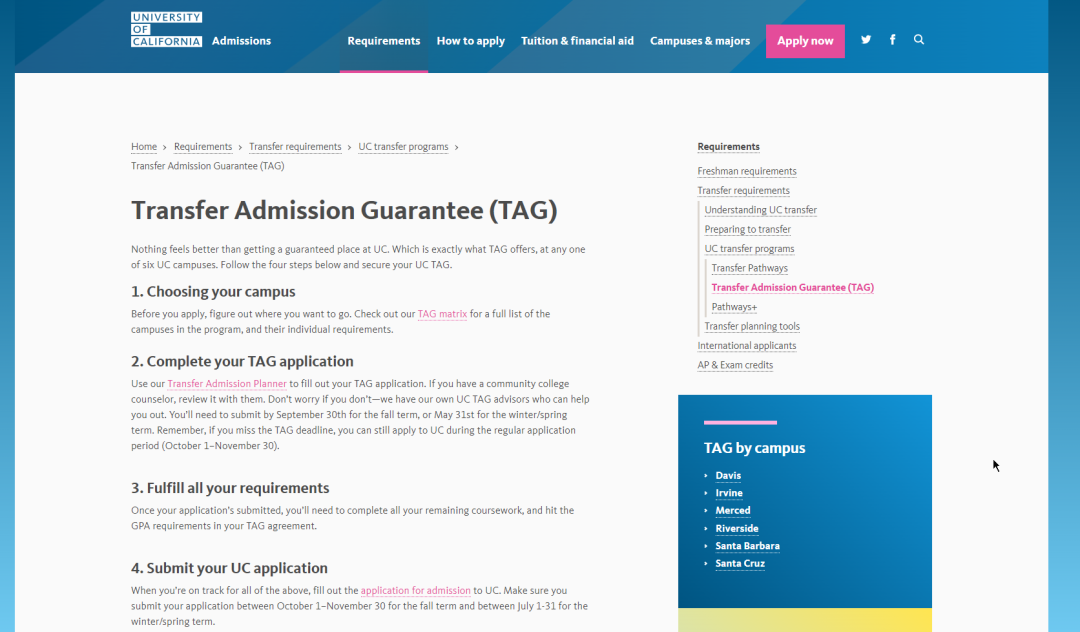Click the TAG by campus heading
This screenshot has height=632, width=1080.
coord(754,448)
